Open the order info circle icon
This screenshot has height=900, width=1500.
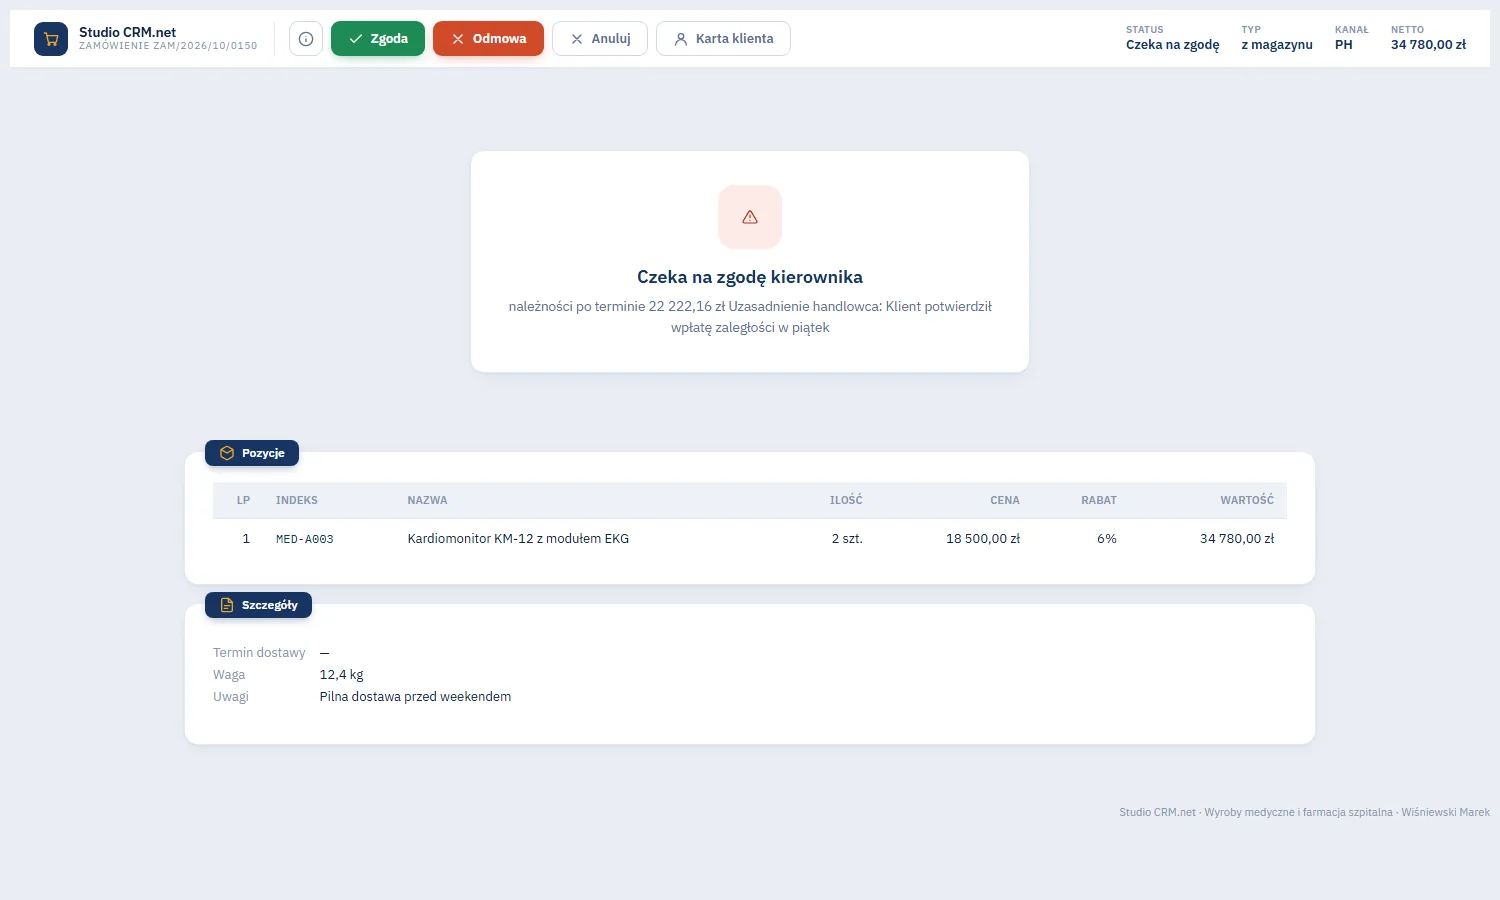306,39
